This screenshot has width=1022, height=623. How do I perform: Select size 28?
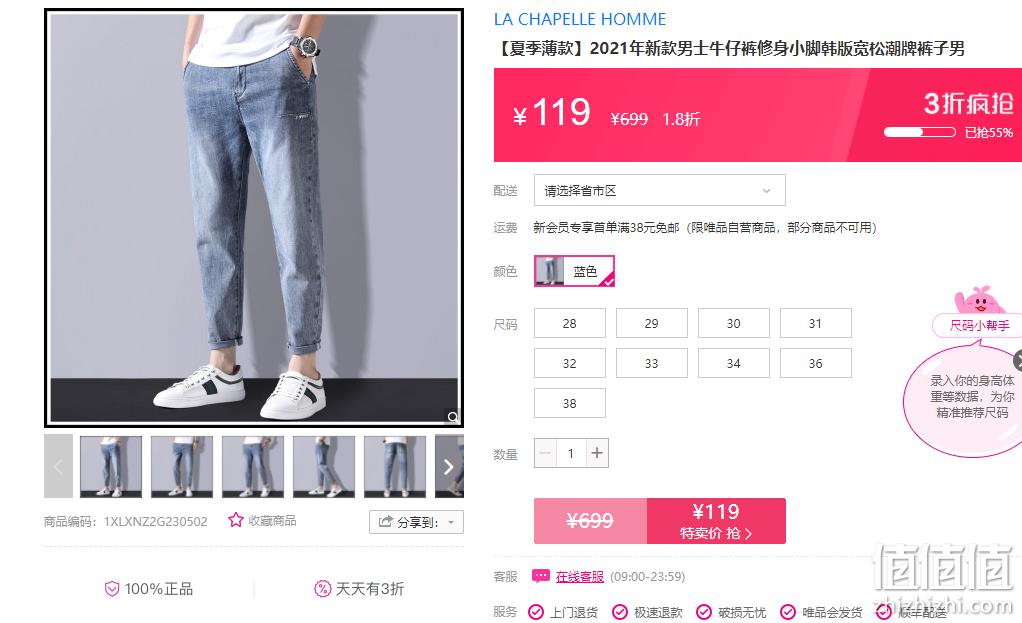[x=570, y=323]
